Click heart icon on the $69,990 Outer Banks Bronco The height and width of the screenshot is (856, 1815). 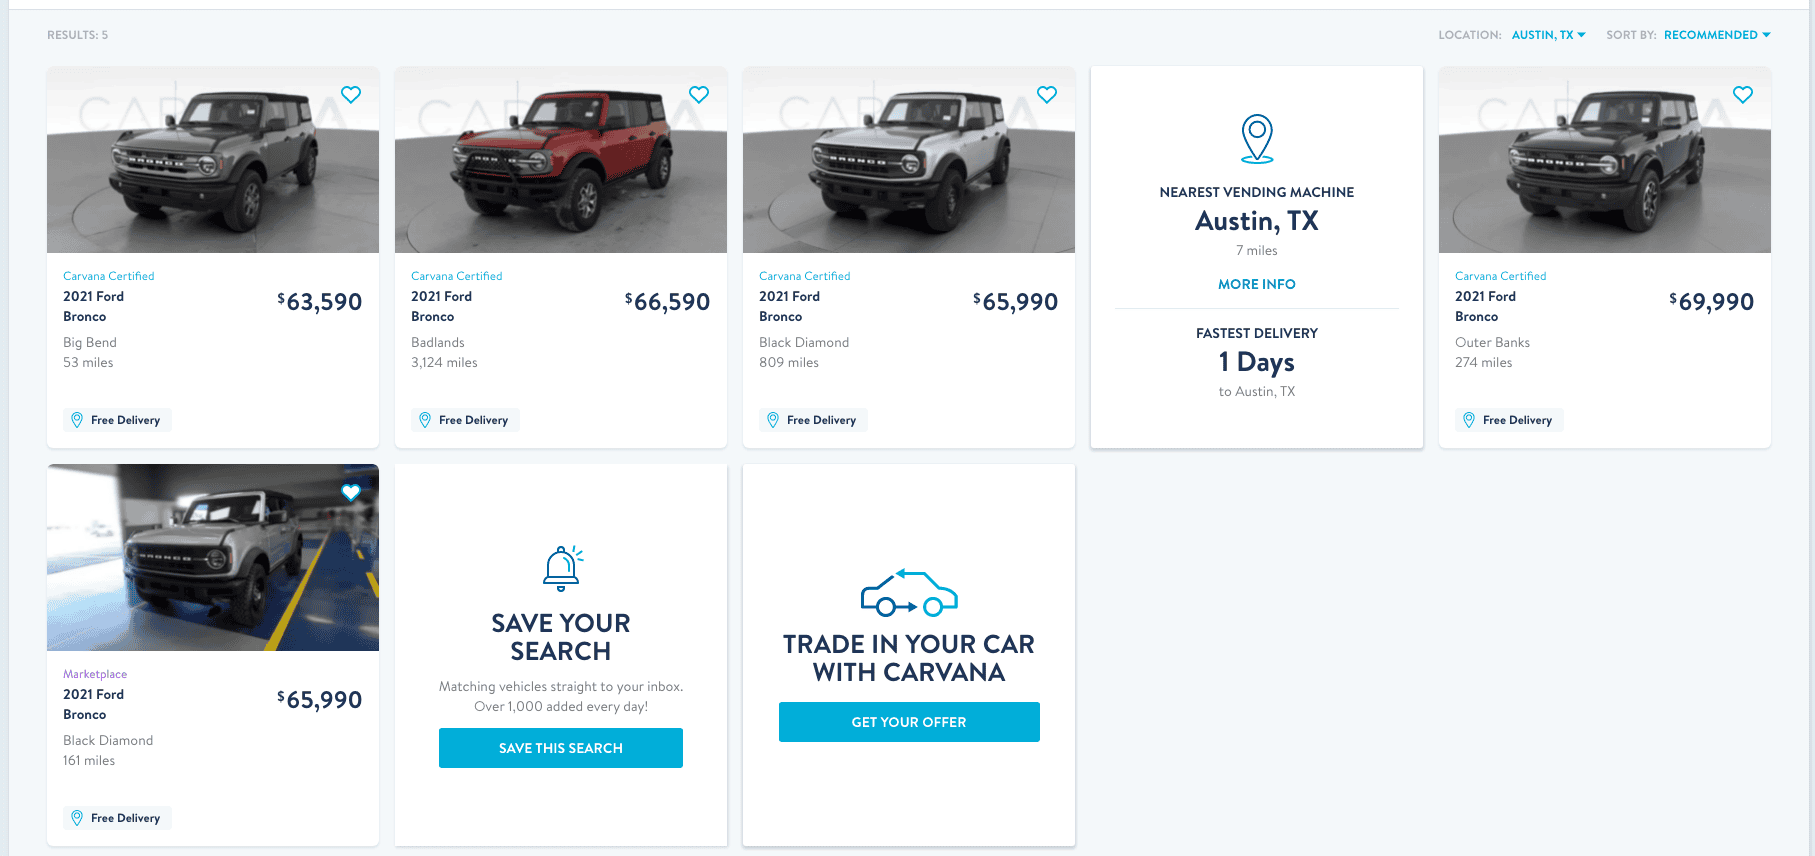[1743, 94]
